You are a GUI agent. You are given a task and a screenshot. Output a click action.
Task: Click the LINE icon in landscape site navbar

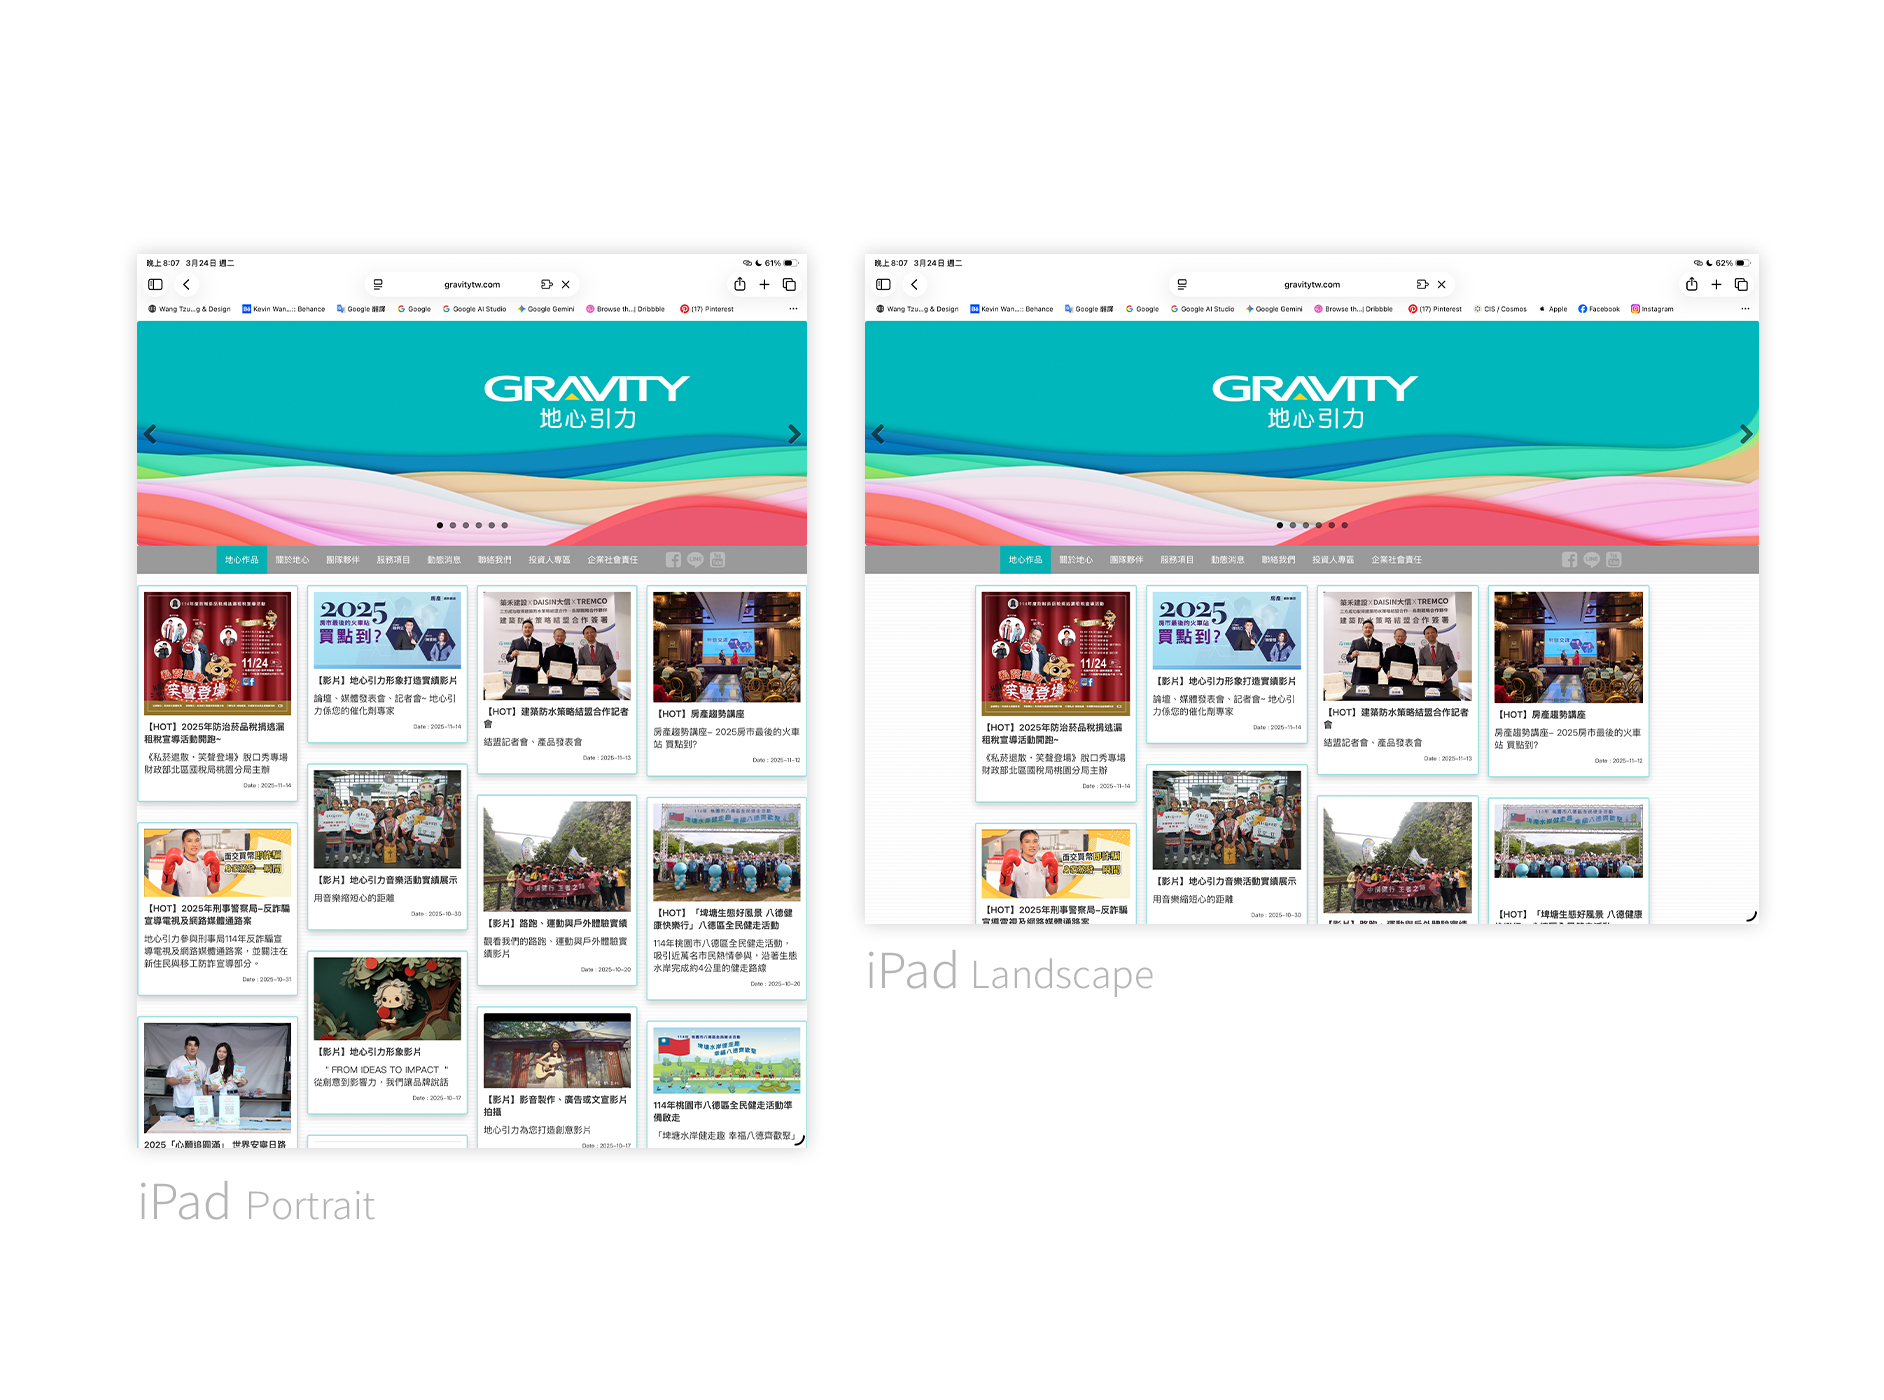[1591, 560]
